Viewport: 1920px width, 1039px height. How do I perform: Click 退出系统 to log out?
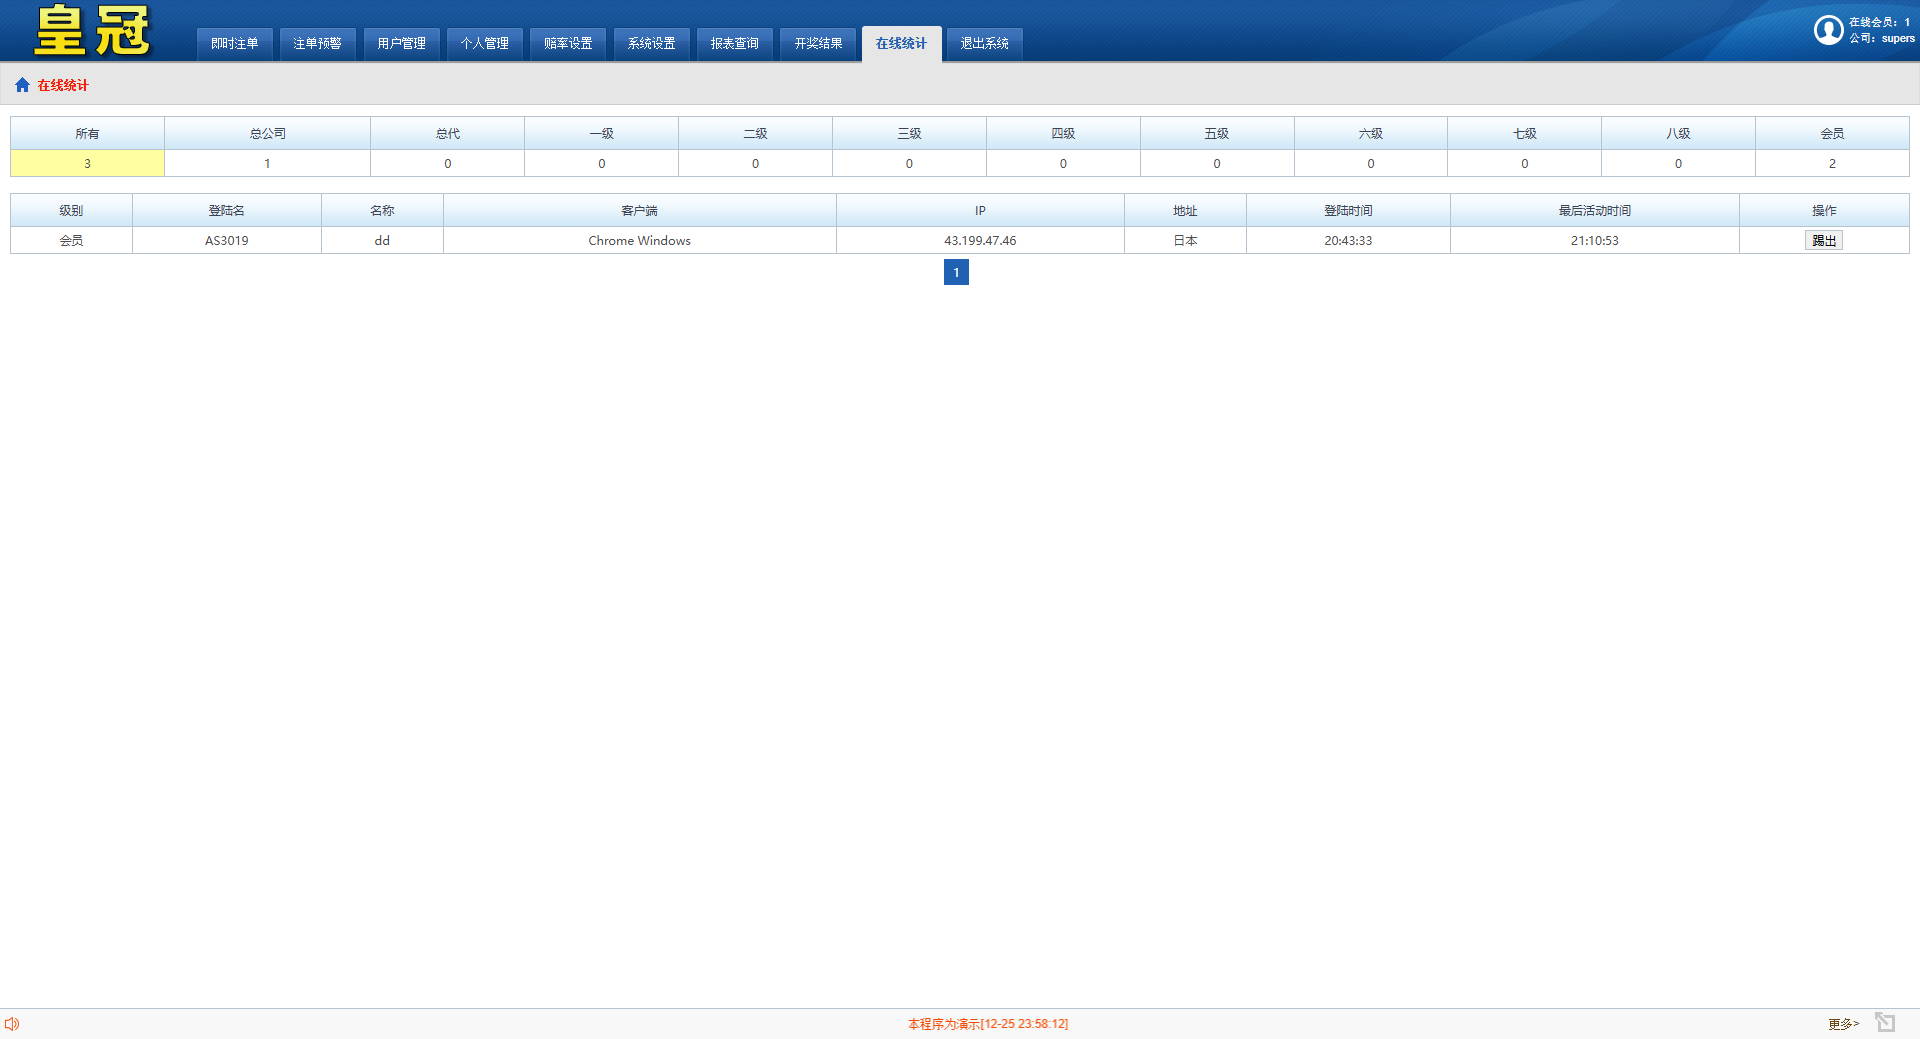tap(984, 43)
